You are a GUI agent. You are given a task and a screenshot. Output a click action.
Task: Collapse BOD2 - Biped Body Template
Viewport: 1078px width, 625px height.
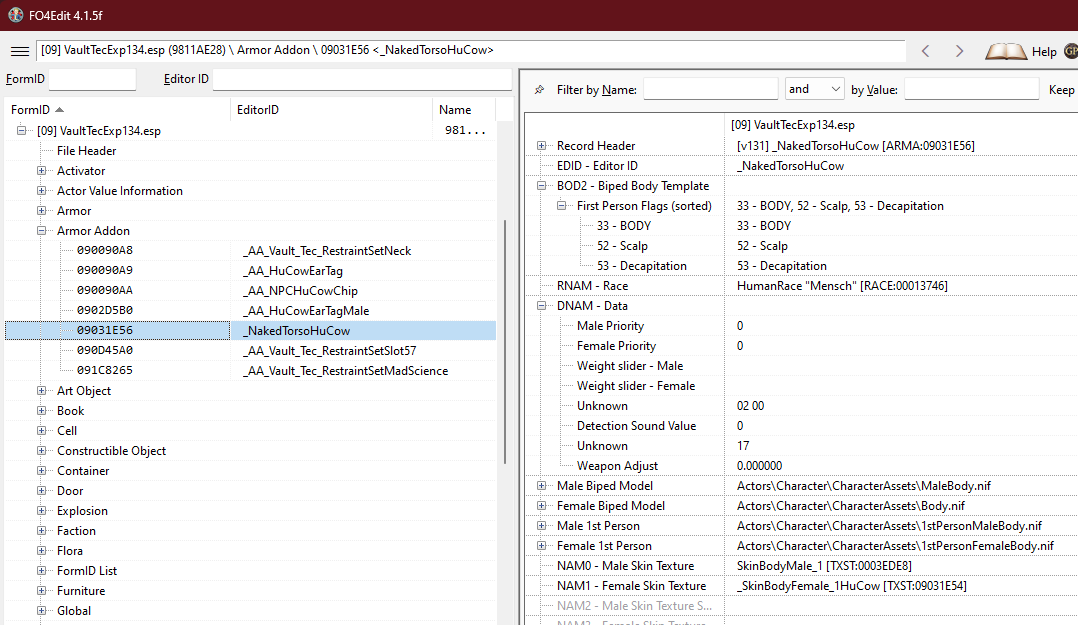(542, 185)
